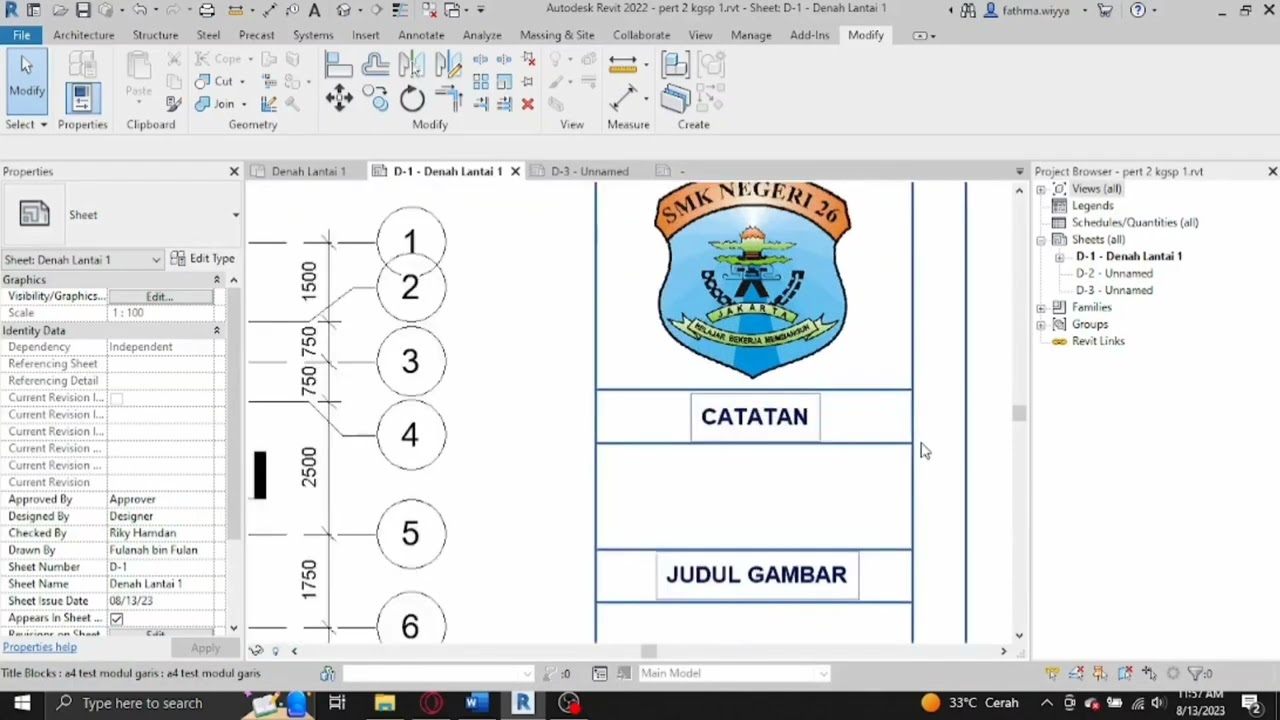
Task: Click the Windows search box
Action: [x=143, y=703]
